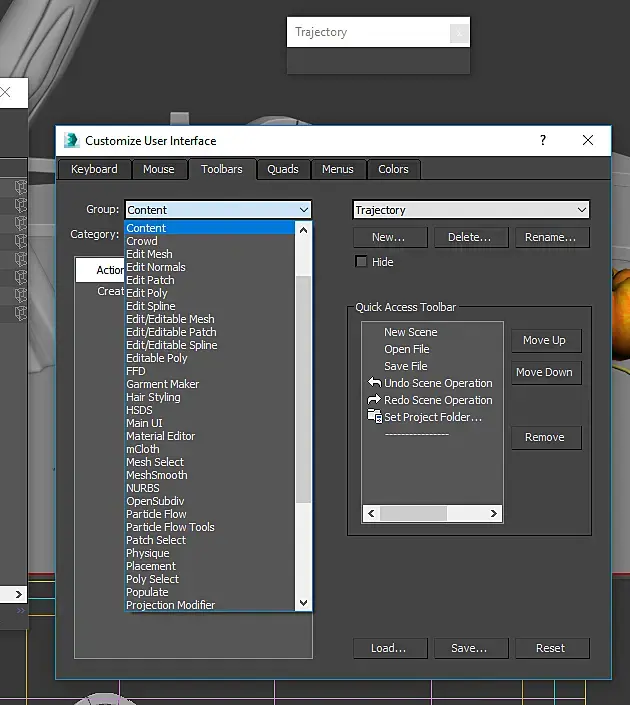
Task: Pick NURBS from the list
Action: pos(210,488)
